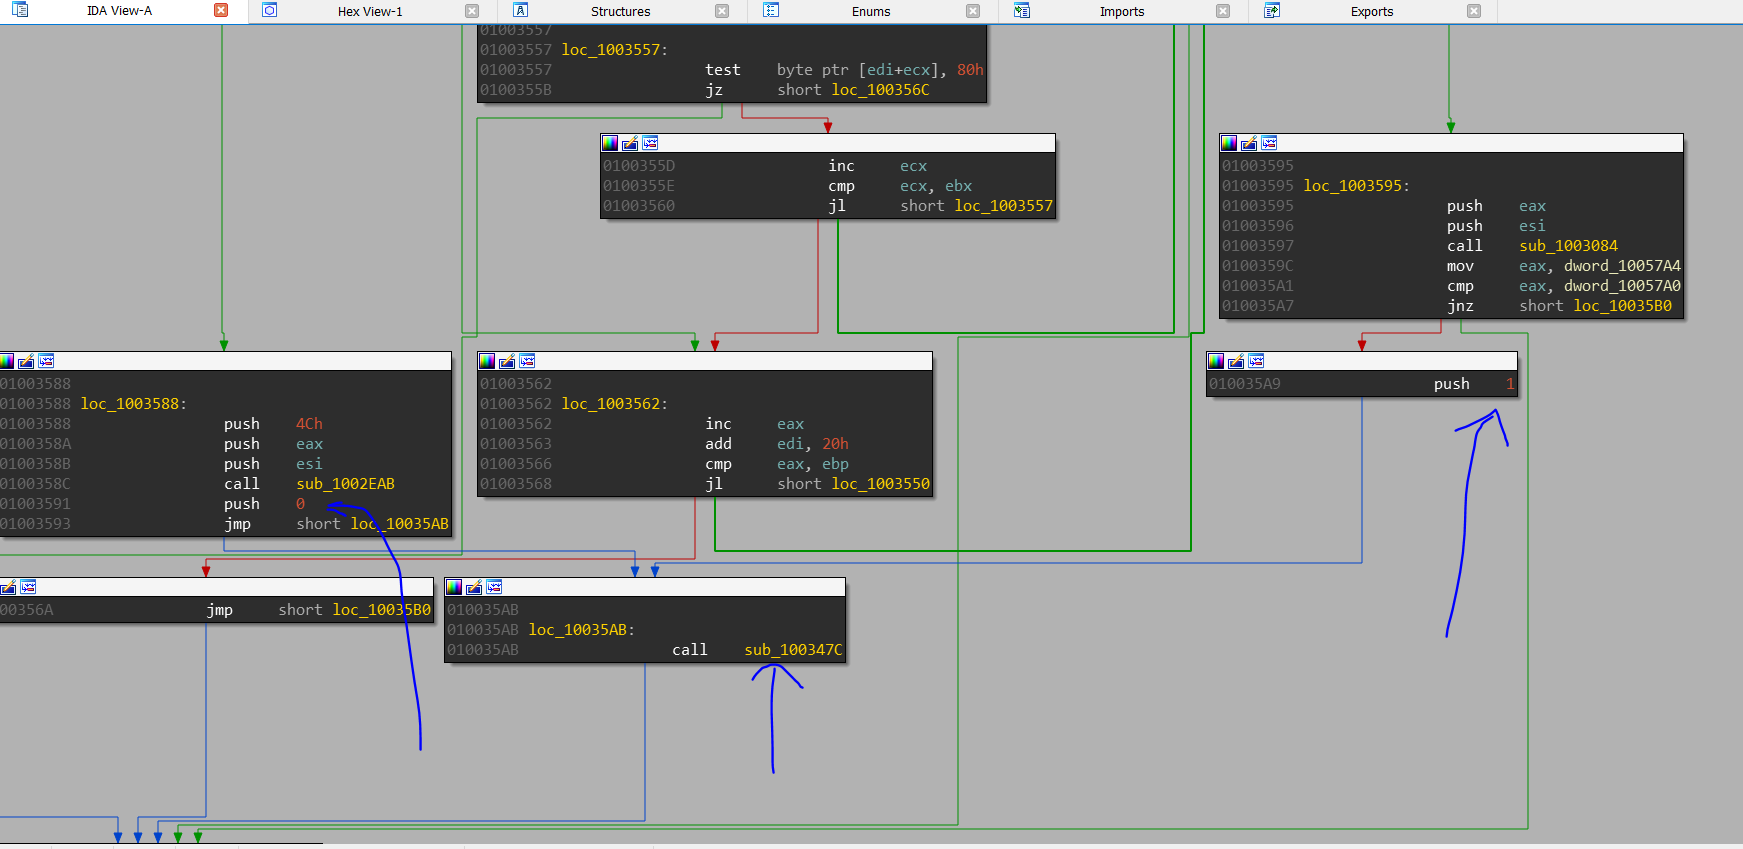Select the loc_1003562: label
The image size is (1743, 849).
coord(614,404)
